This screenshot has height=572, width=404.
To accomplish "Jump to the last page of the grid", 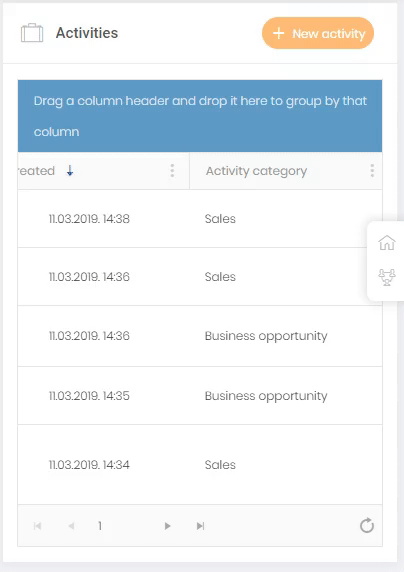I will [x=200, y=526].
